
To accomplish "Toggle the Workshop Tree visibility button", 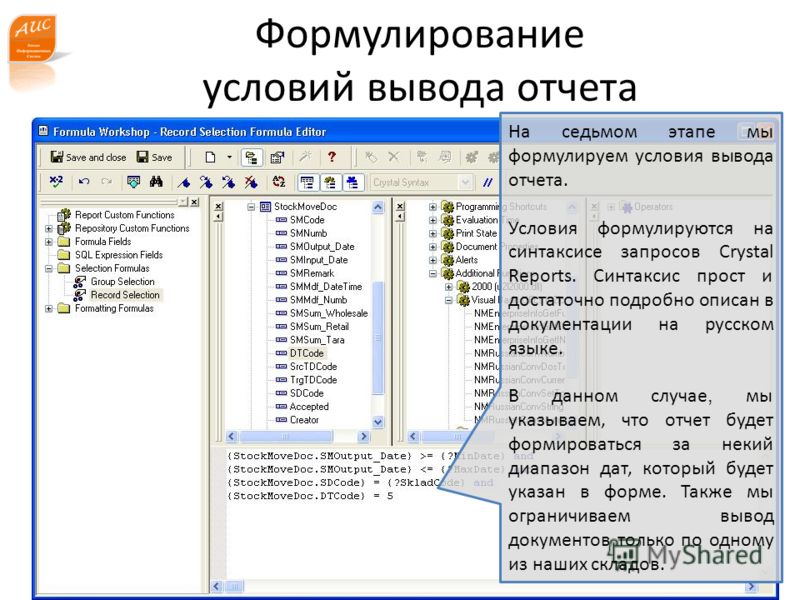I will [251, 157].
